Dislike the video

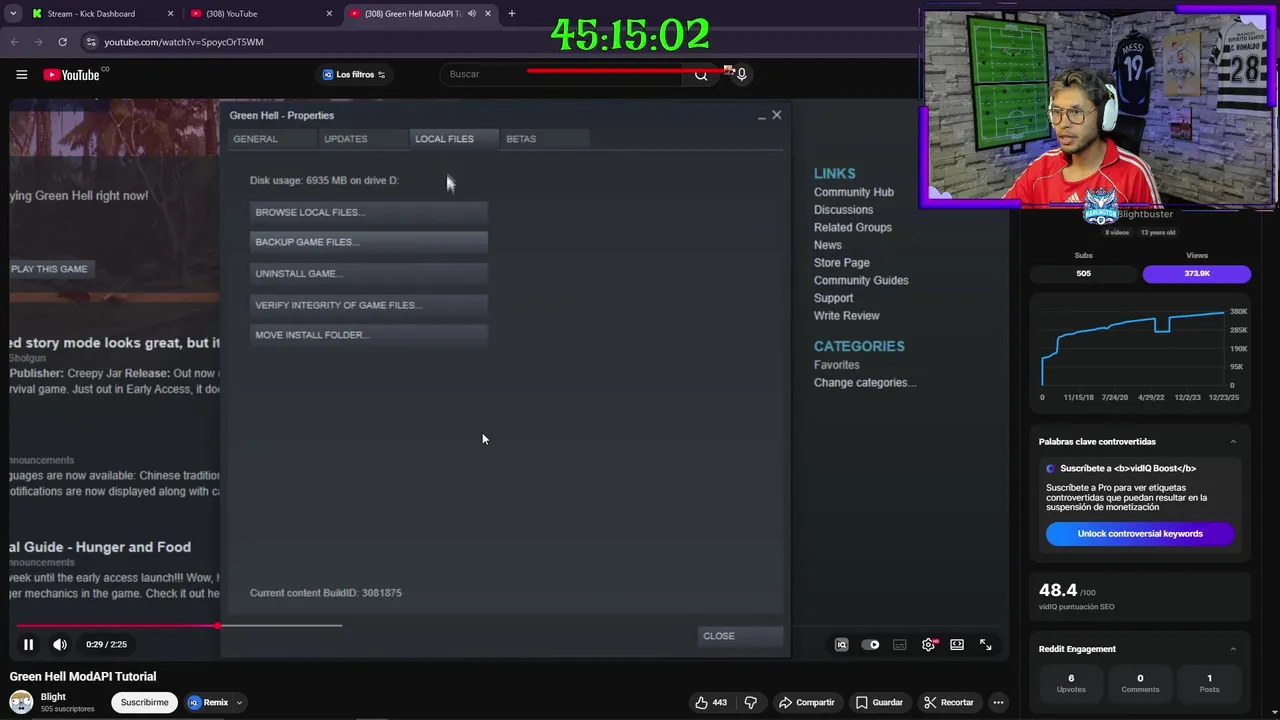tap(751, 702)
